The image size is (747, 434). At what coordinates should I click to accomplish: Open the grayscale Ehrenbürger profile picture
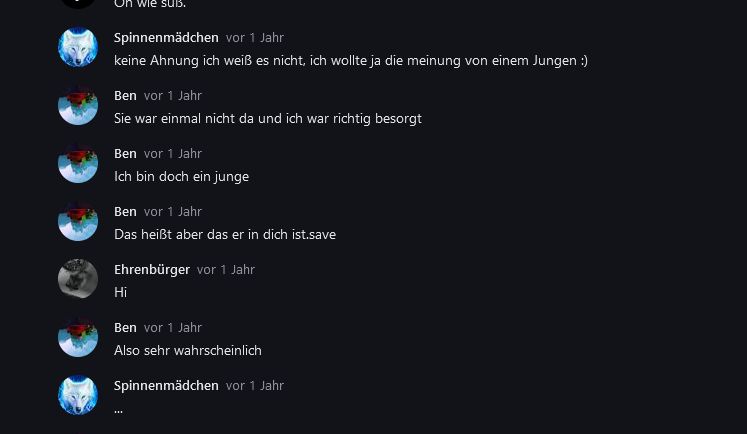[78, 279]
